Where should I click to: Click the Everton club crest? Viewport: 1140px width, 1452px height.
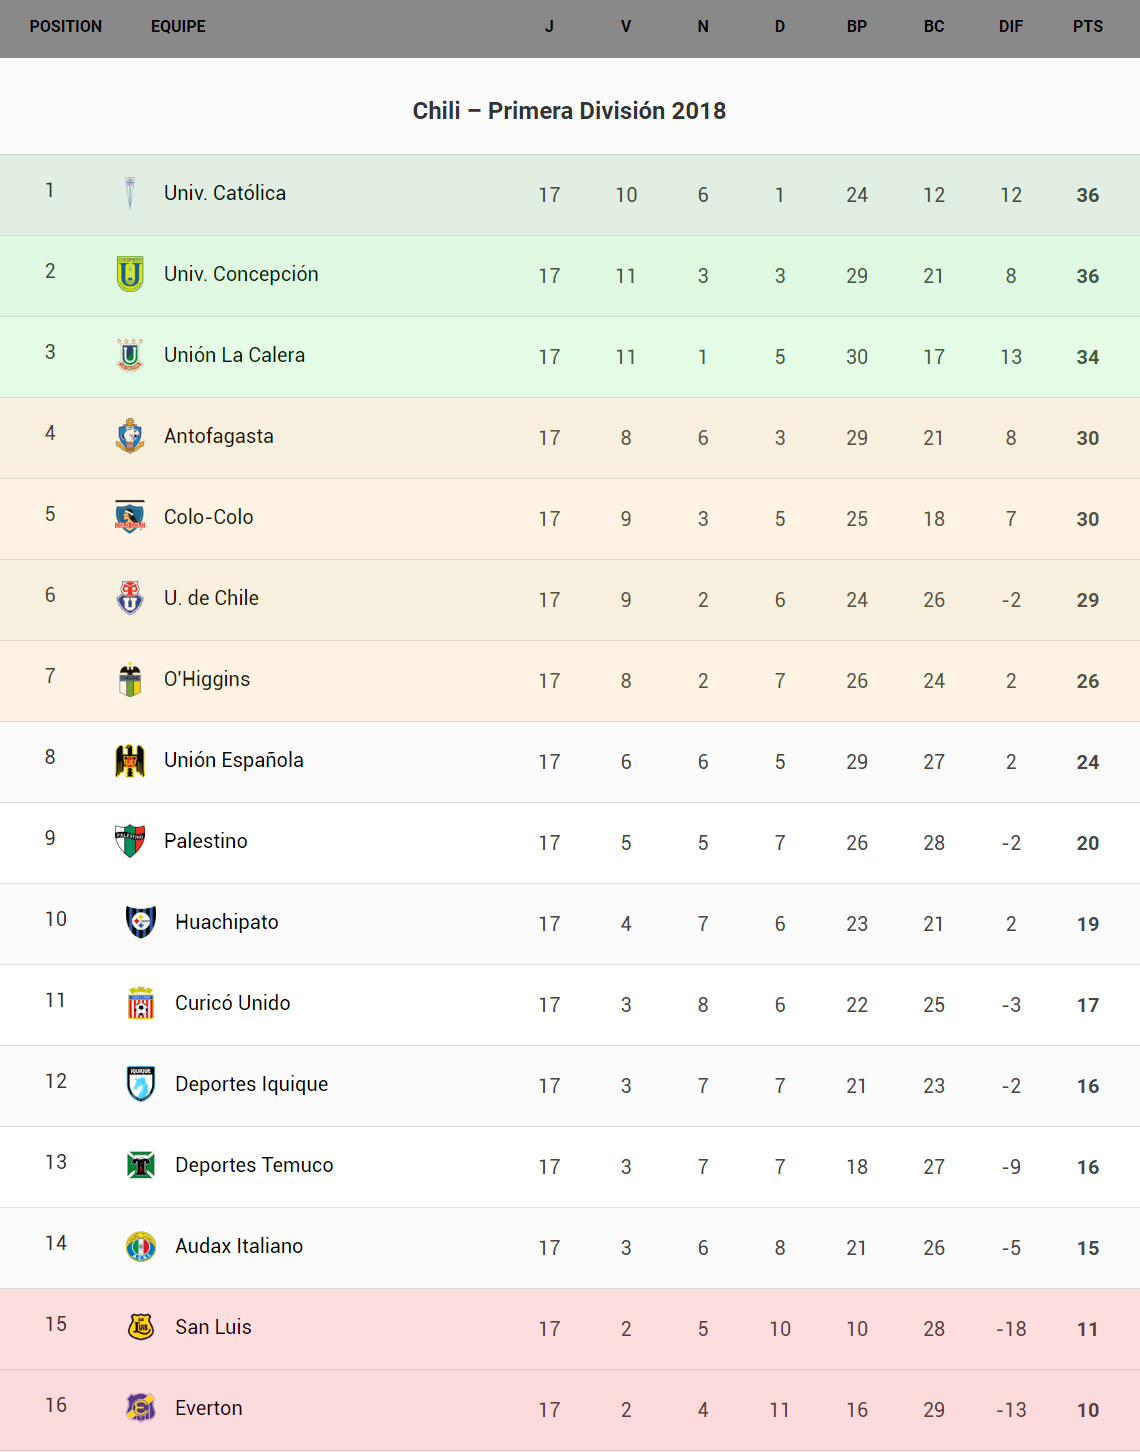(x=141, y=1408)
